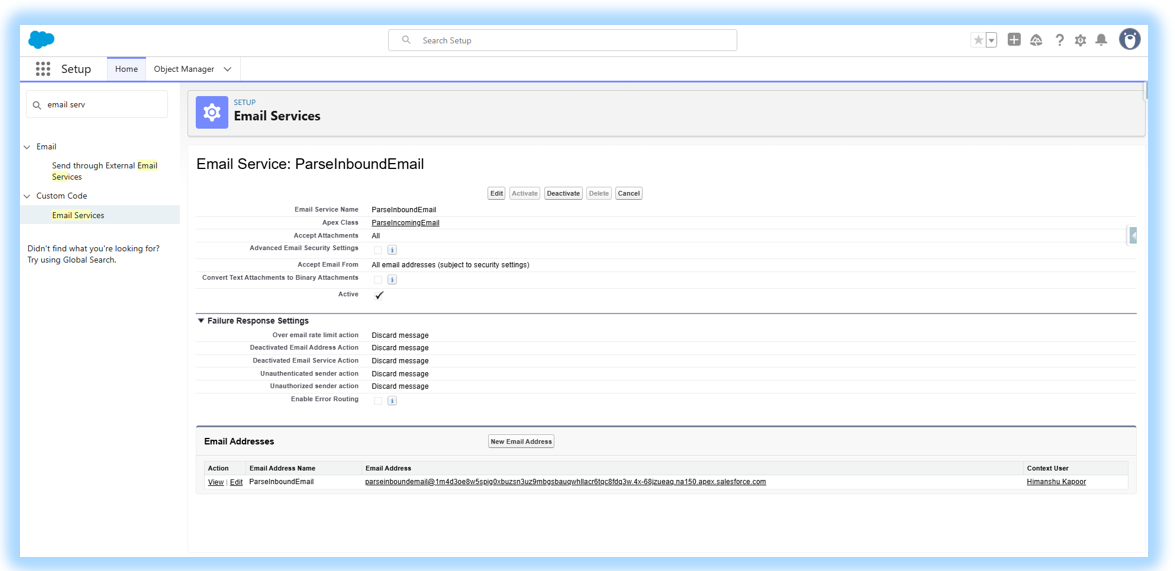
Task: Click the disabled Activate button
Action: pyautogui.click(x=525, y=193)
